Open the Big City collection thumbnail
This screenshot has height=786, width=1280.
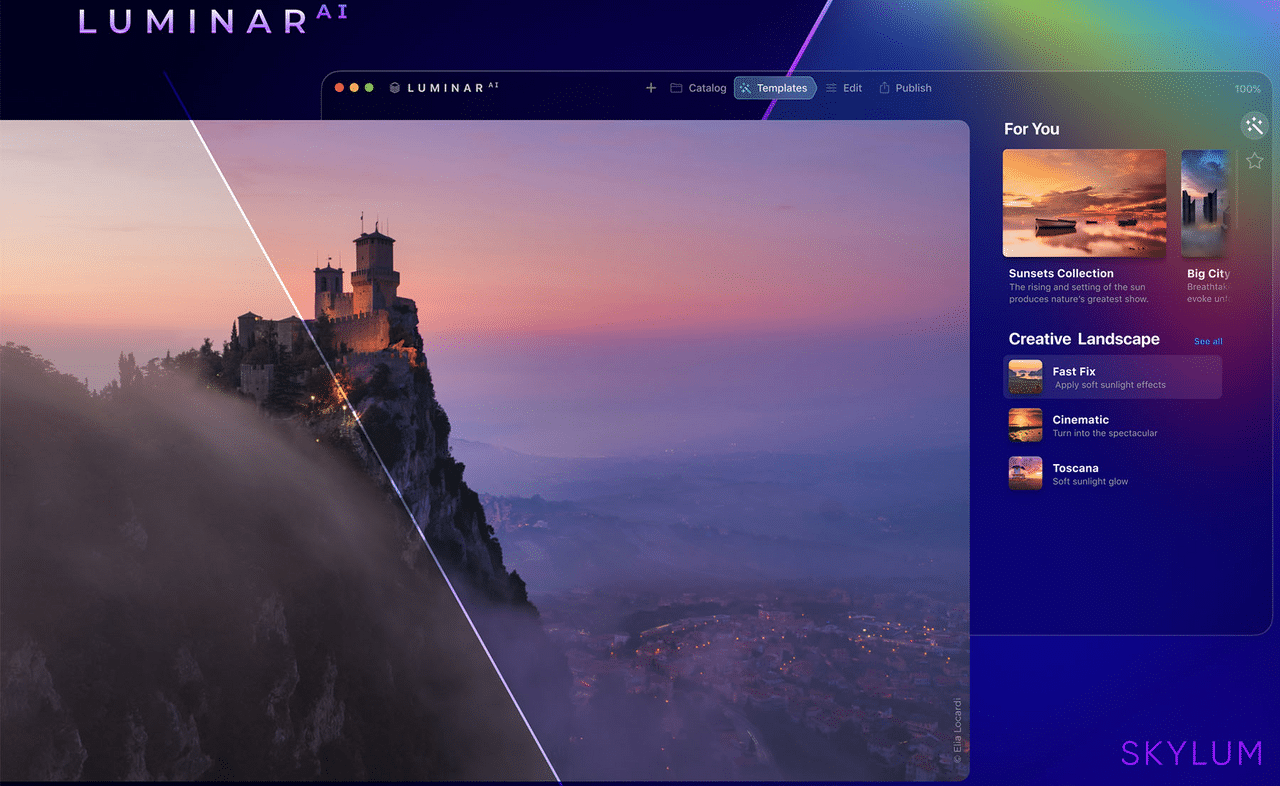(x=1204, y=203)
